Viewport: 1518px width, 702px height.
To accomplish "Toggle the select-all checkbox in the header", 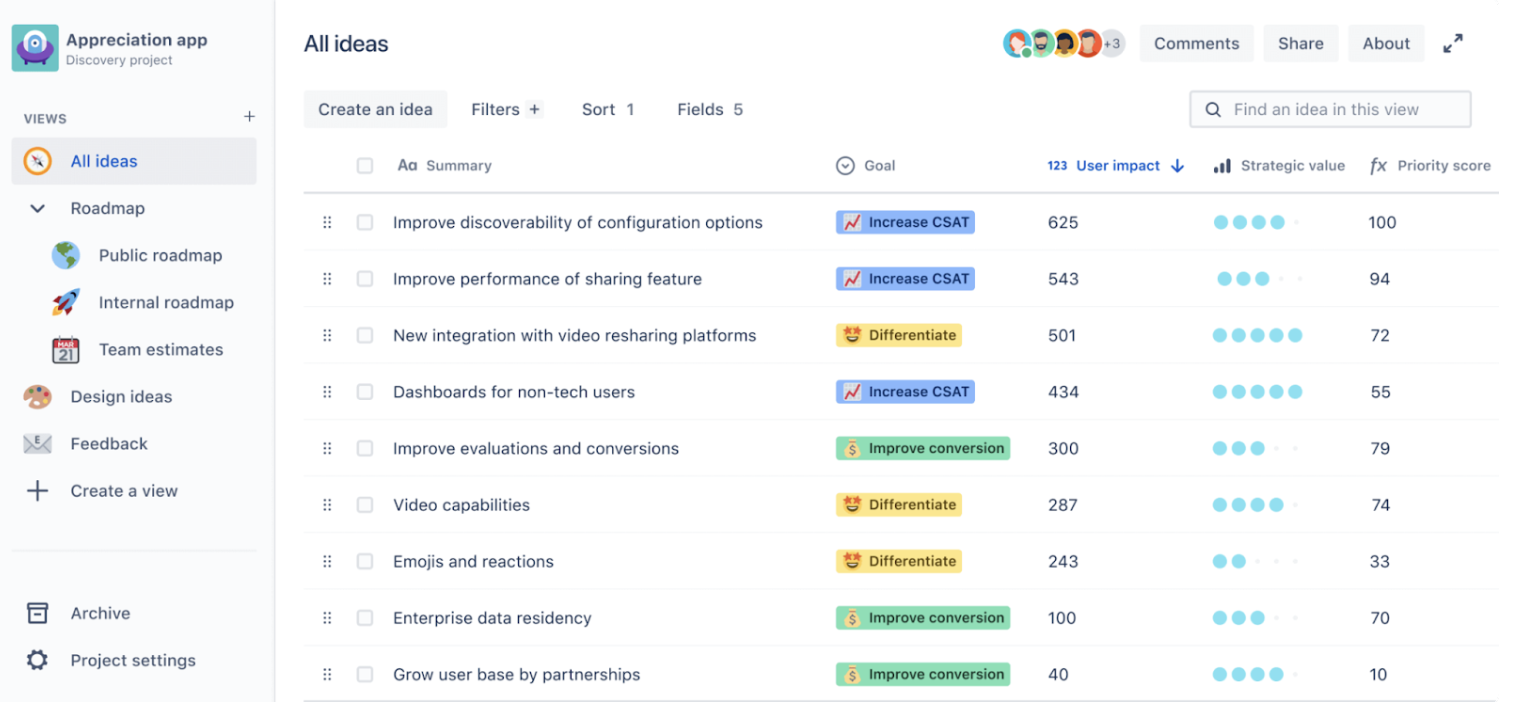I will (x=365, y=165).
